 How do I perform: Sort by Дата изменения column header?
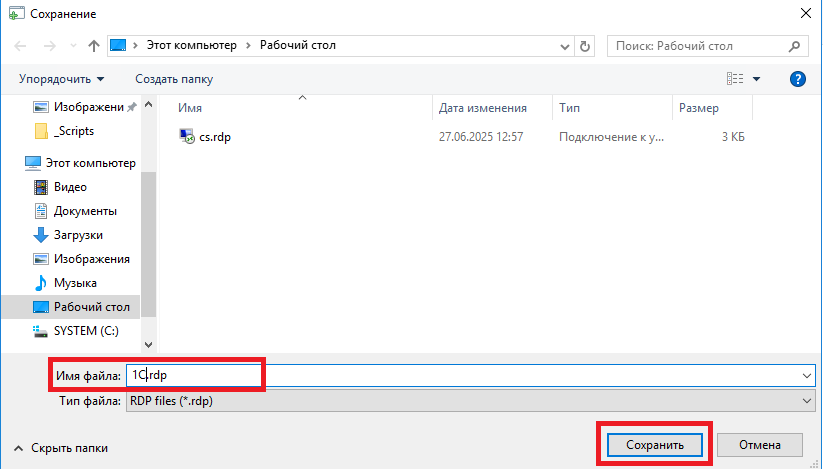tap(483, 108)
